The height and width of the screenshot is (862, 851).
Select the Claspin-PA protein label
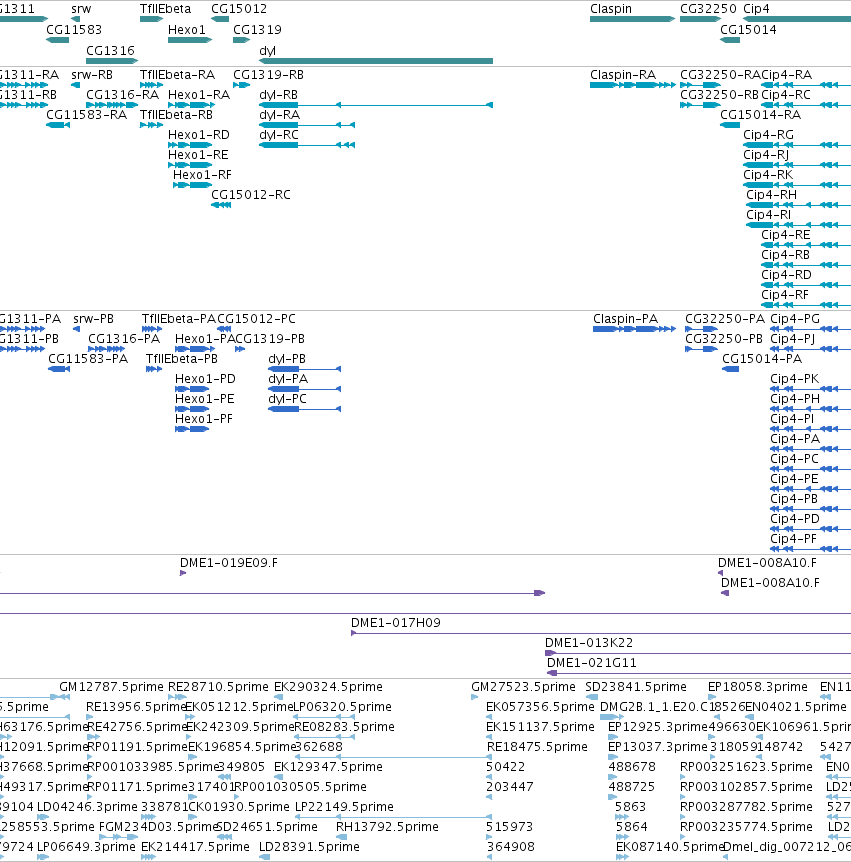[x=626, y=319]
